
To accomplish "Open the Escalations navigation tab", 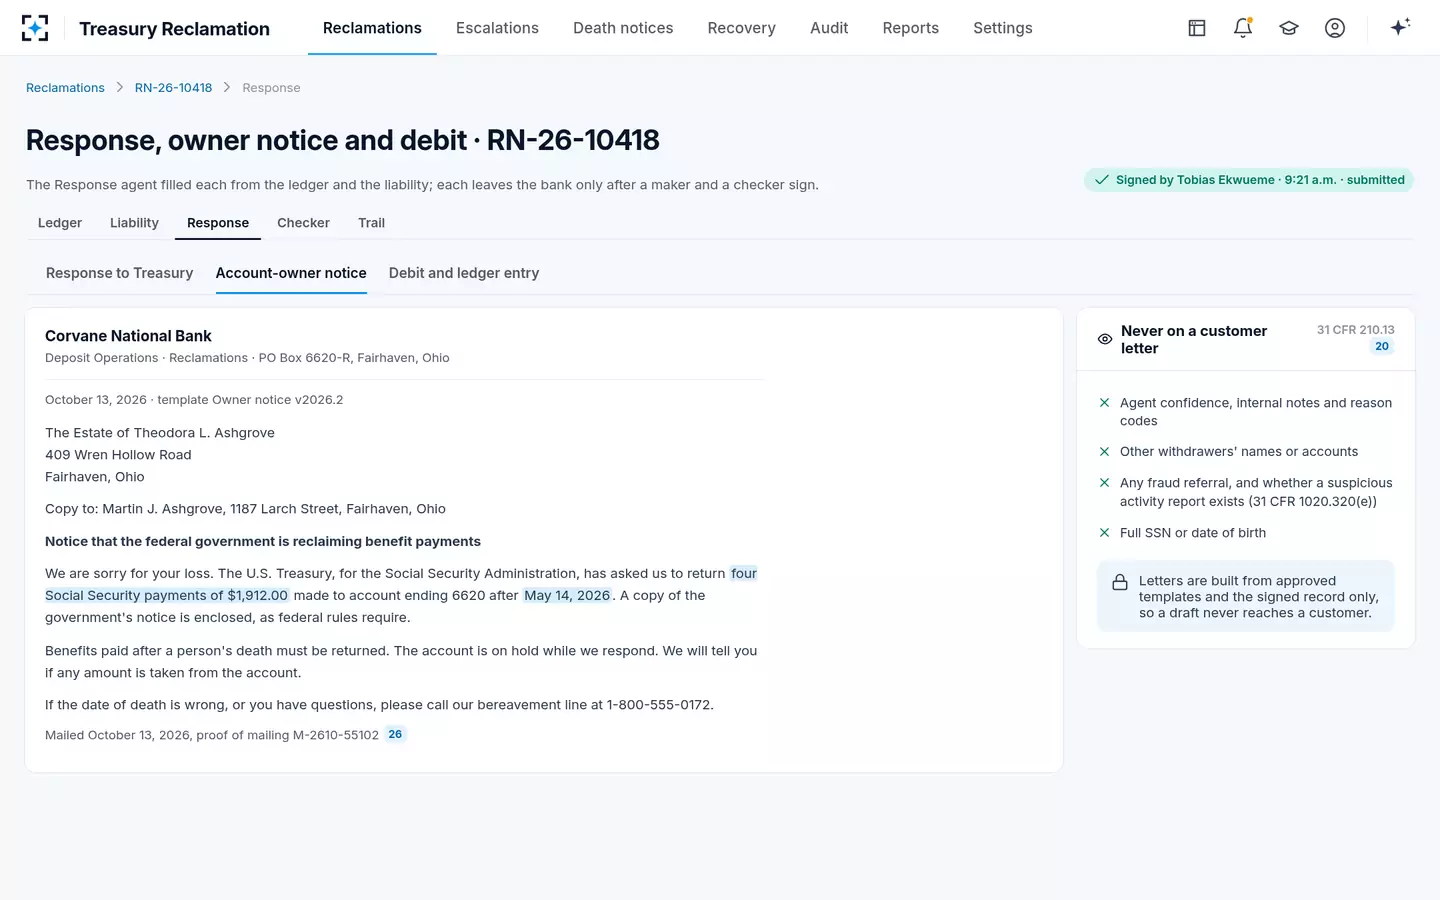I will click(x=497, y=28).
